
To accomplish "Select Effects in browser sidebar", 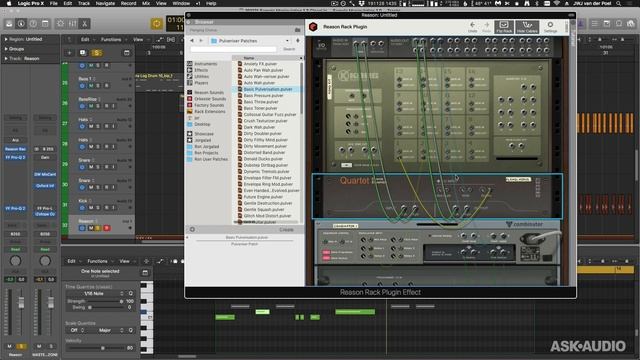I will point(201,70).
